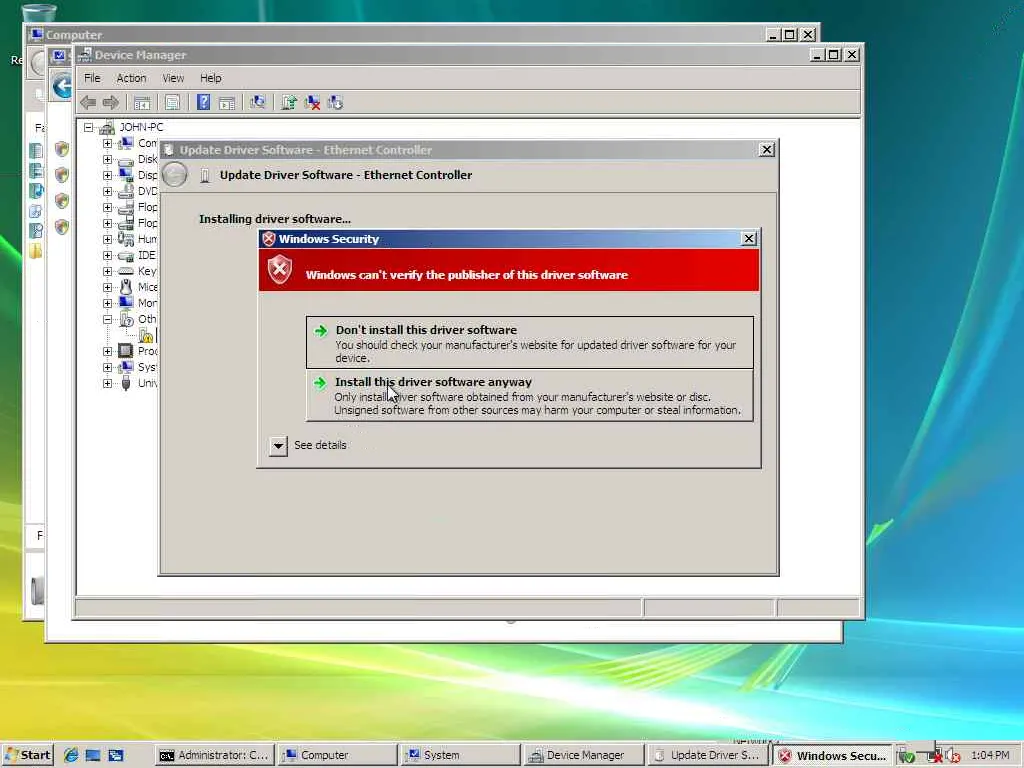Expand See details arrow in Windows Security
The height and width of the screenshot is (768, 1024).
point(278,445)
